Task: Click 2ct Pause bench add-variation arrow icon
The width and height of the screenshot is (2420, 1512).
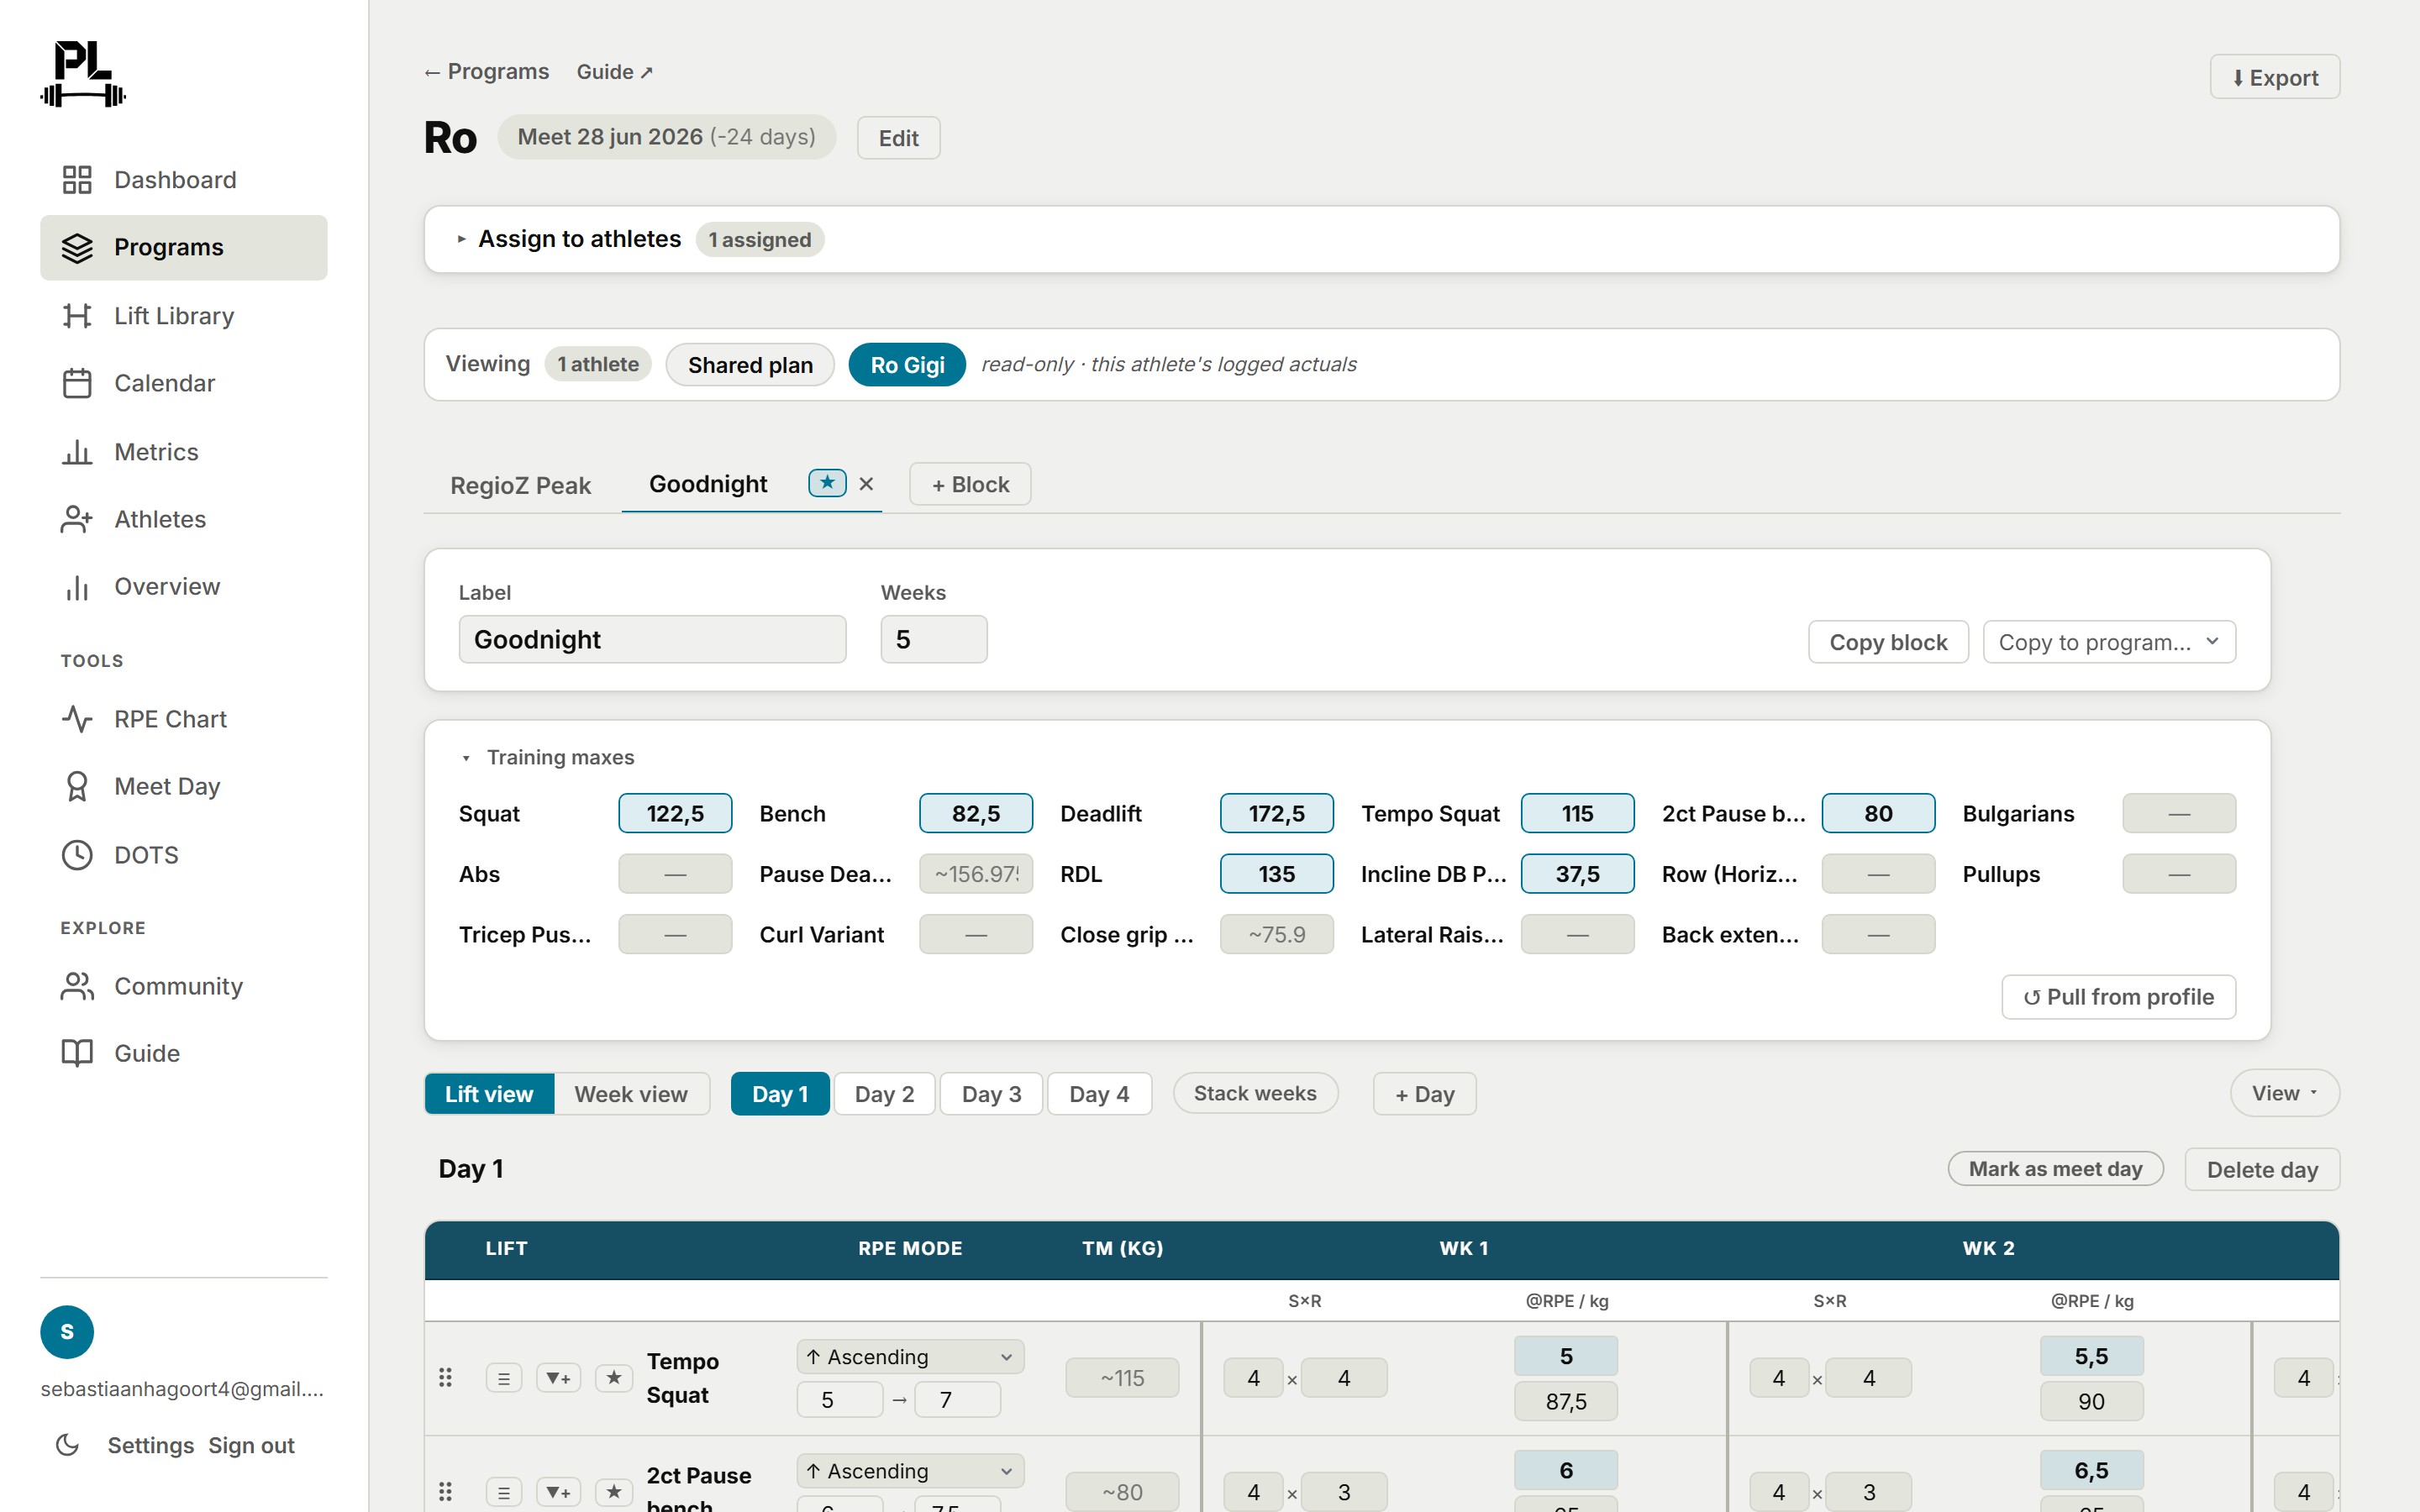Action: [559, 1492]
